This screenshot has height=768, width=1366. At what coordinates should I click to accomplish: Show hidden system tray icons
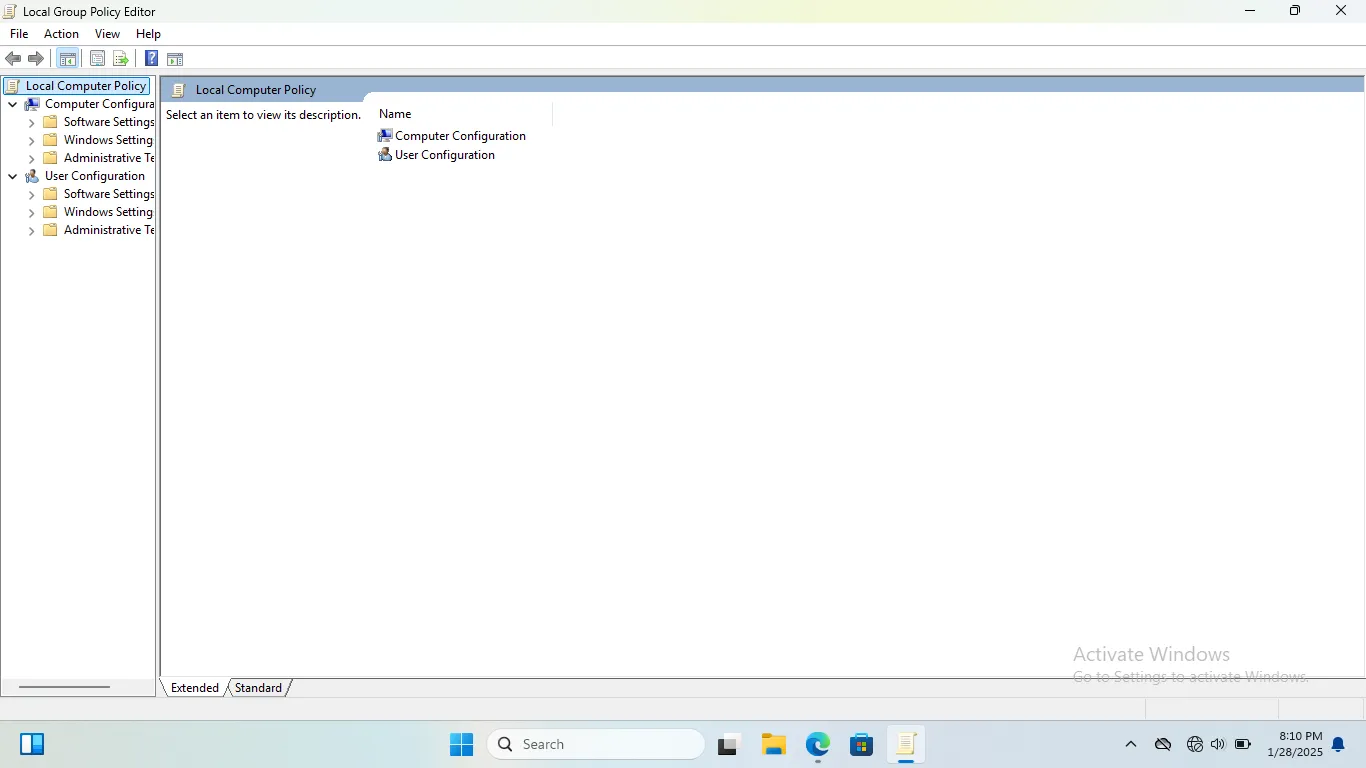tap(1131, 744)
